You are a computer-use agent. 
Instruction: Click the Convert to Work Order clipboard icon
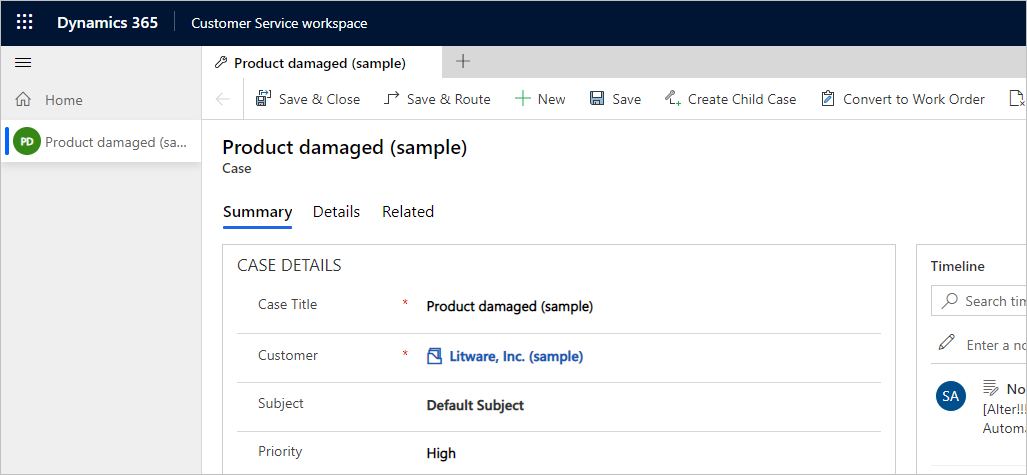[828, 99]
